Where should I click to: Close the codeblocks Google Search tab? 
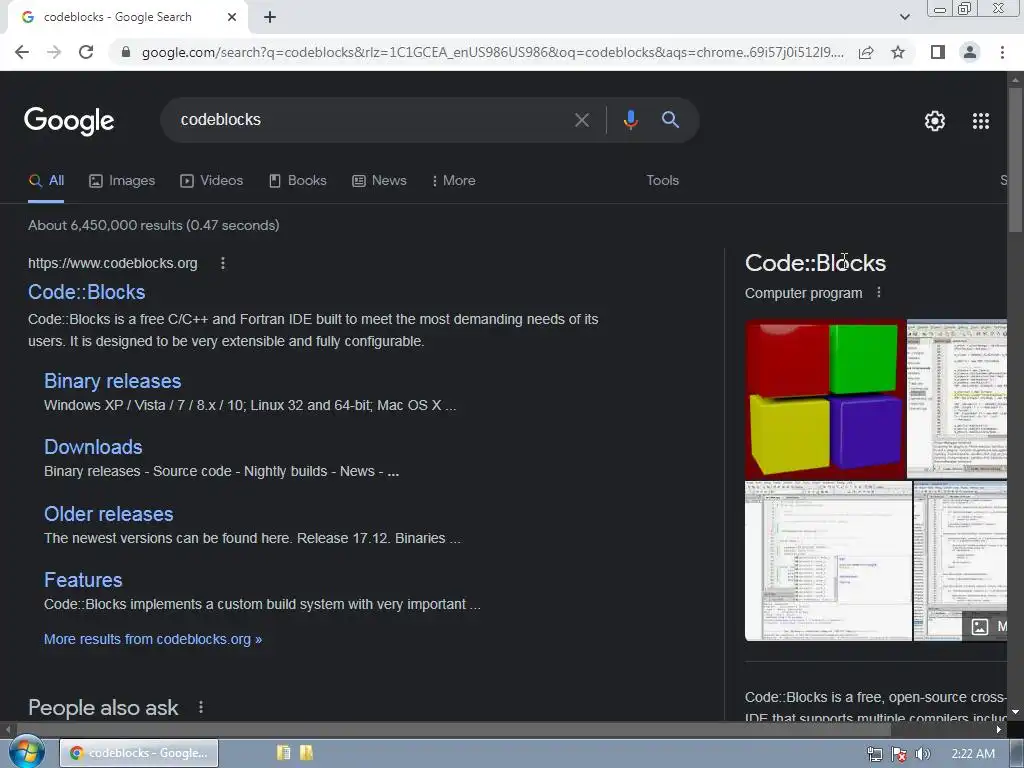232,18
